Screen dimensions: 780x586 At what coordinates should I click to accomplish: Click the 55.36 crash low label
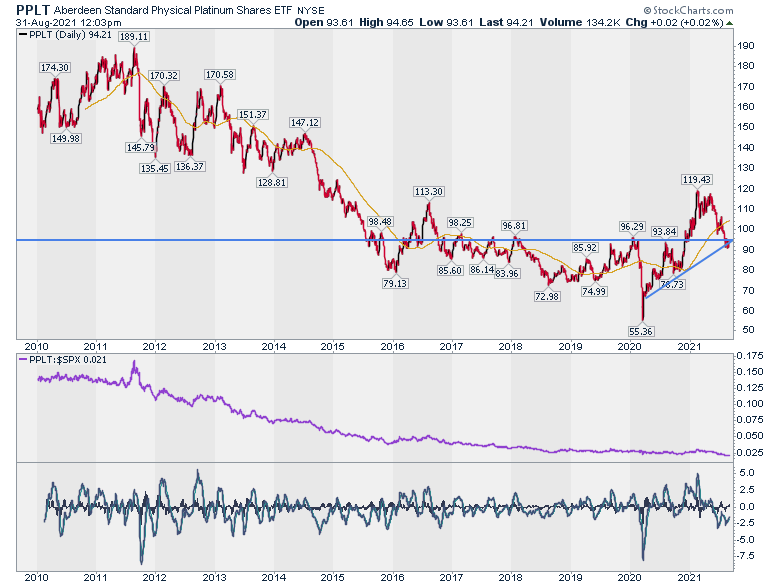[x=641, y=331]
